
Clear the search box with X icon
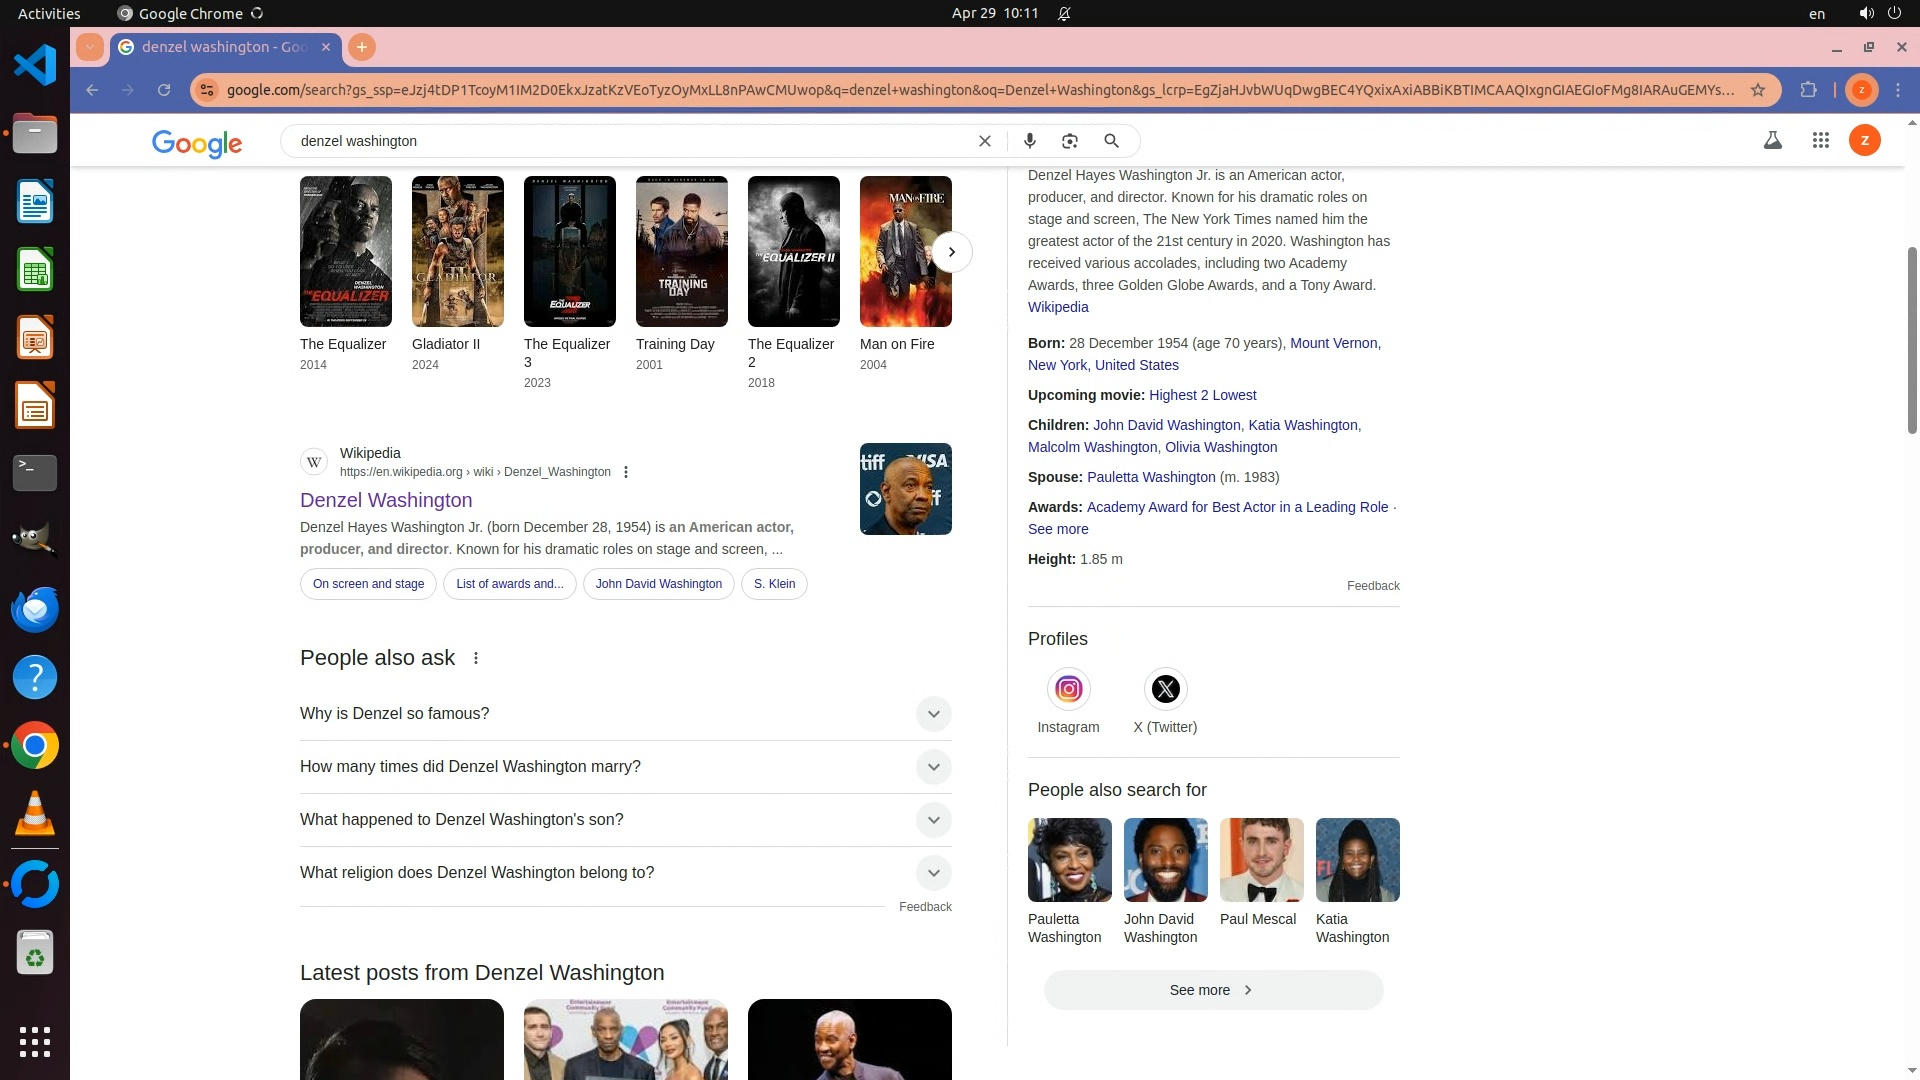pyautogui.click(x=984, y=141)
